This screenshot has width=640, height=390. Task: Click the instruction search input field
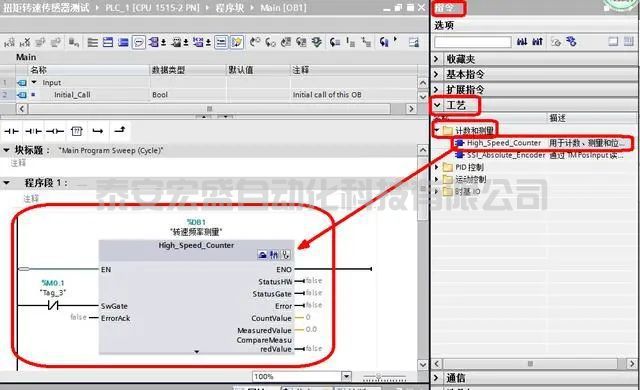click(x=473, y=42)
